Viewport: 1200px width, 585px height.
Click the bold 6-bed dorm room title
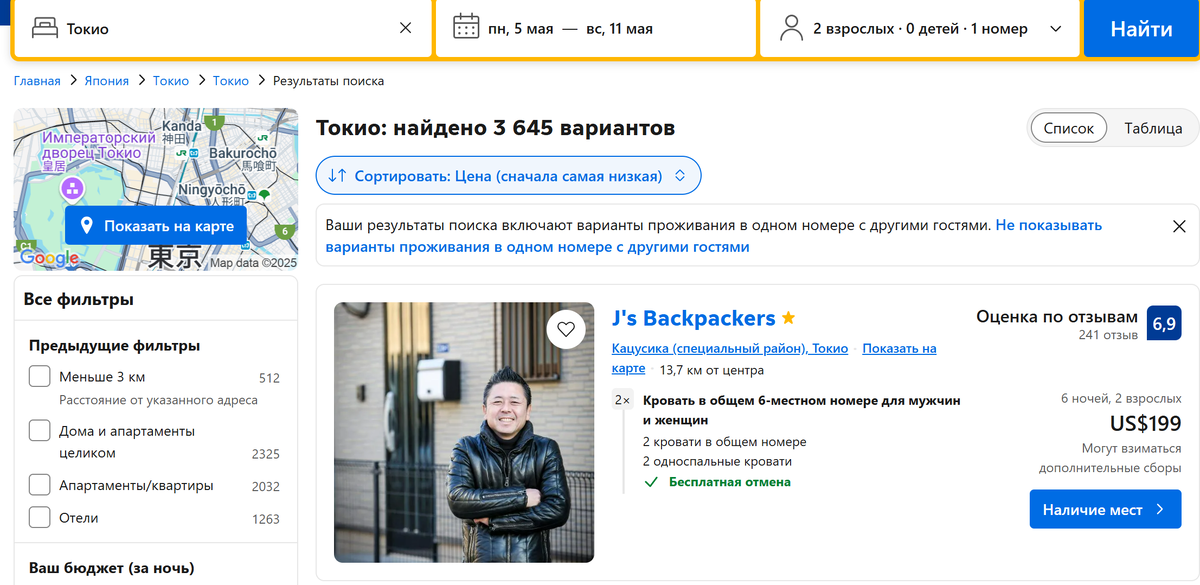[x=801, y=410]
